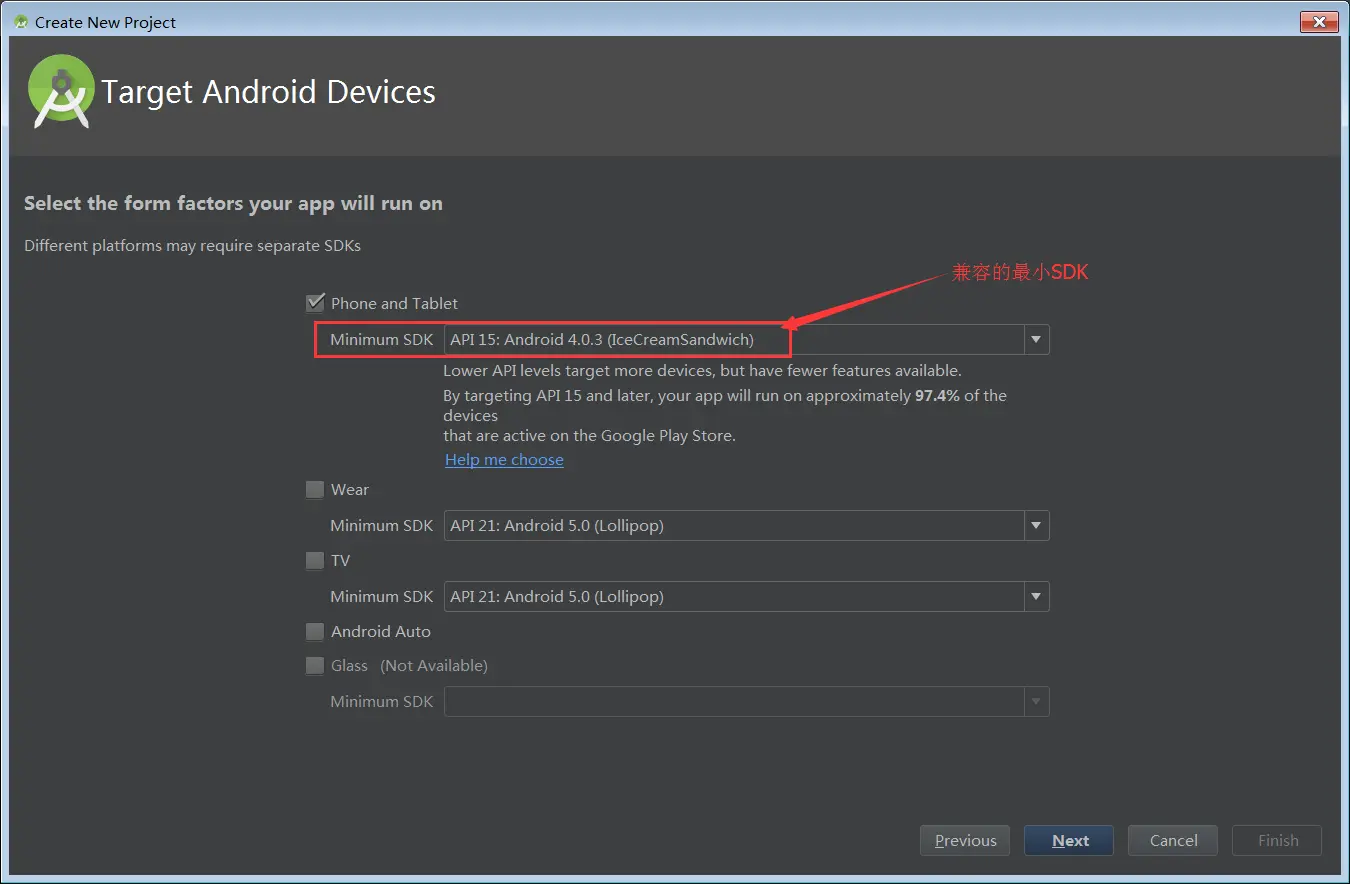Proceed with the Next button

coord(1069,840)
